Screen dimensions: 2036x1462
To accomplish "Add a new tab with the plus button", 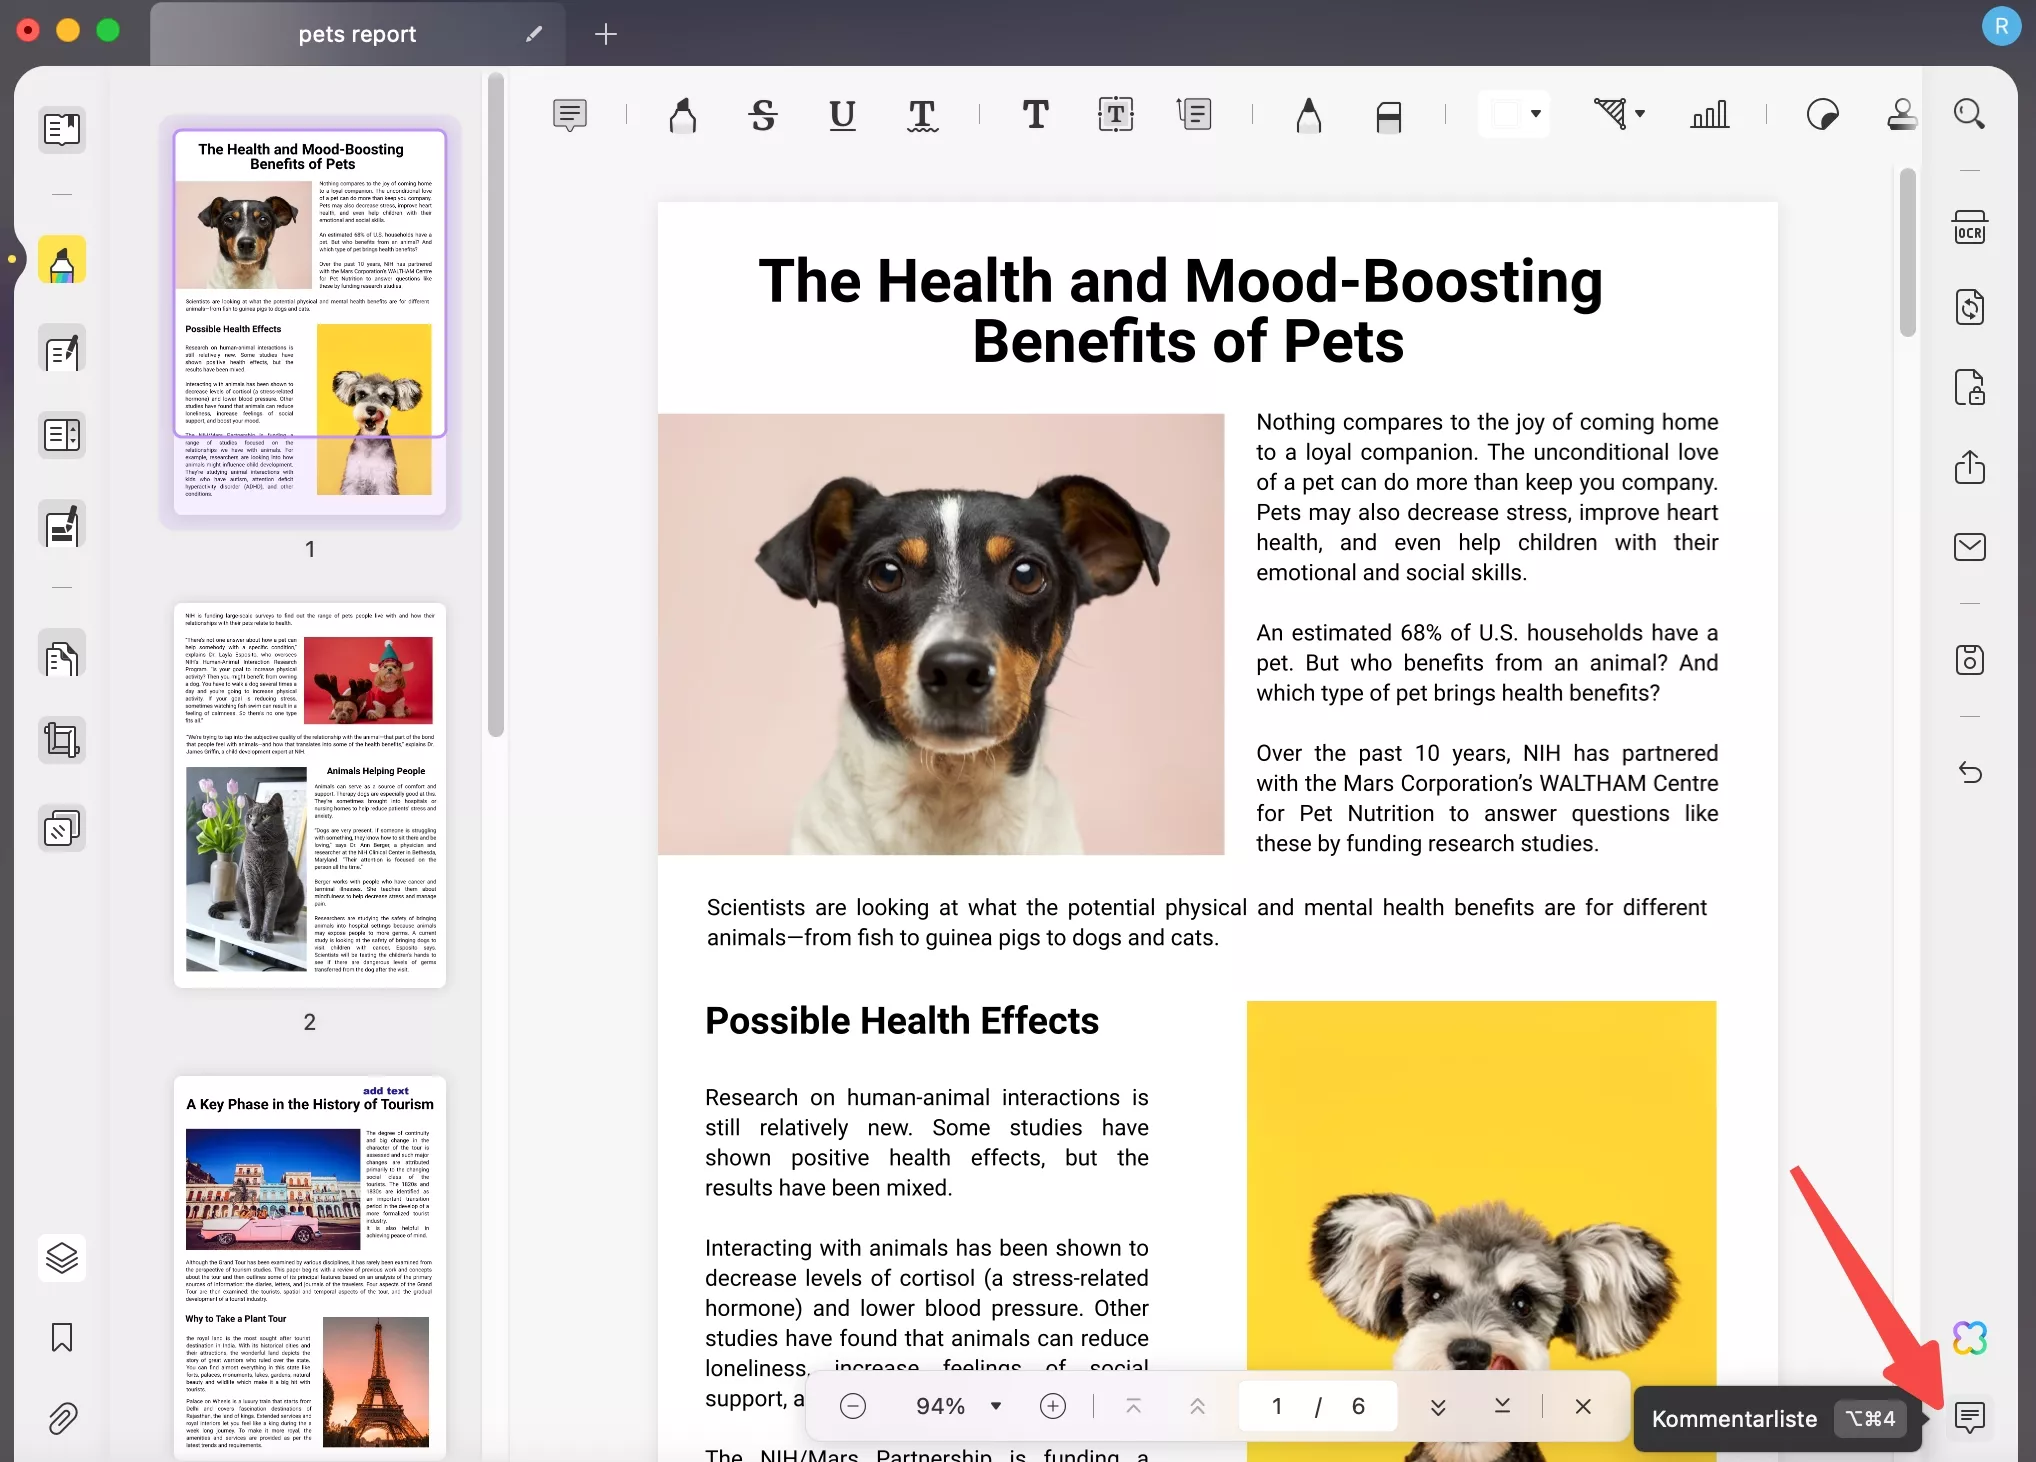I will coord(606,34).
